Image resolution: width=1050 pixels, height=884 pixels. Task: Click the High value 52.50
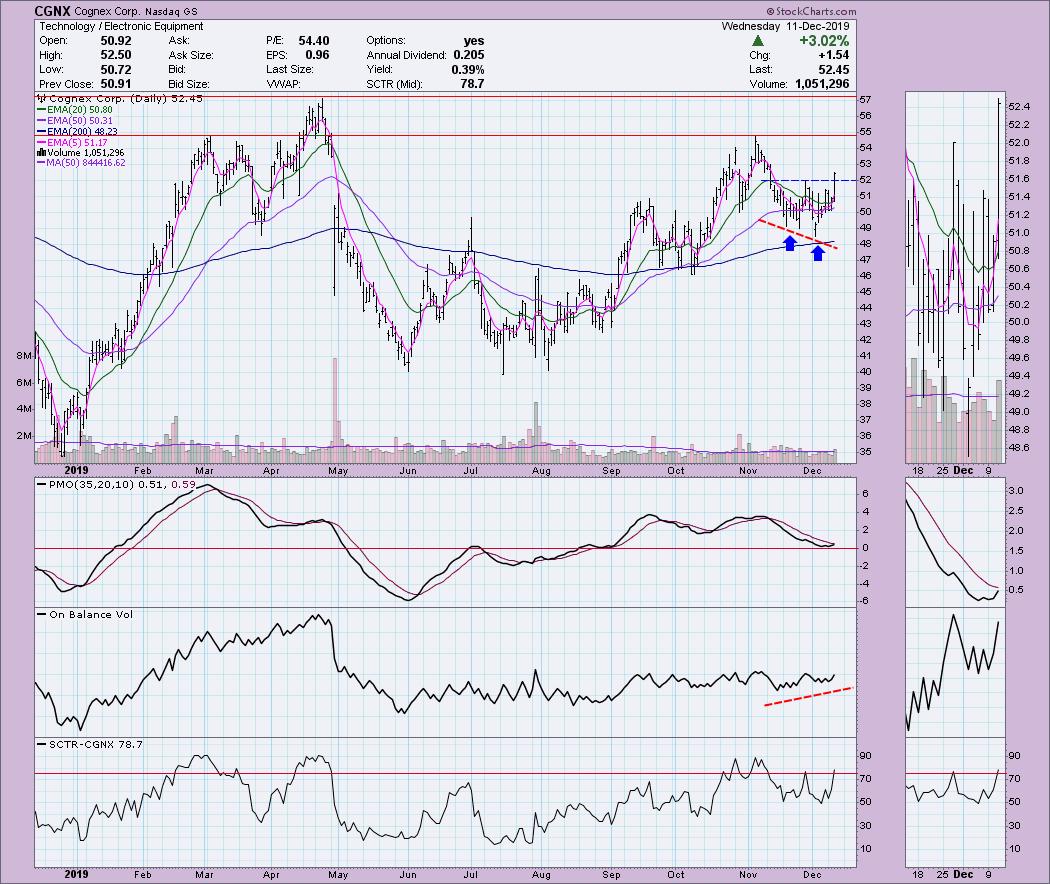click(116, 55)
